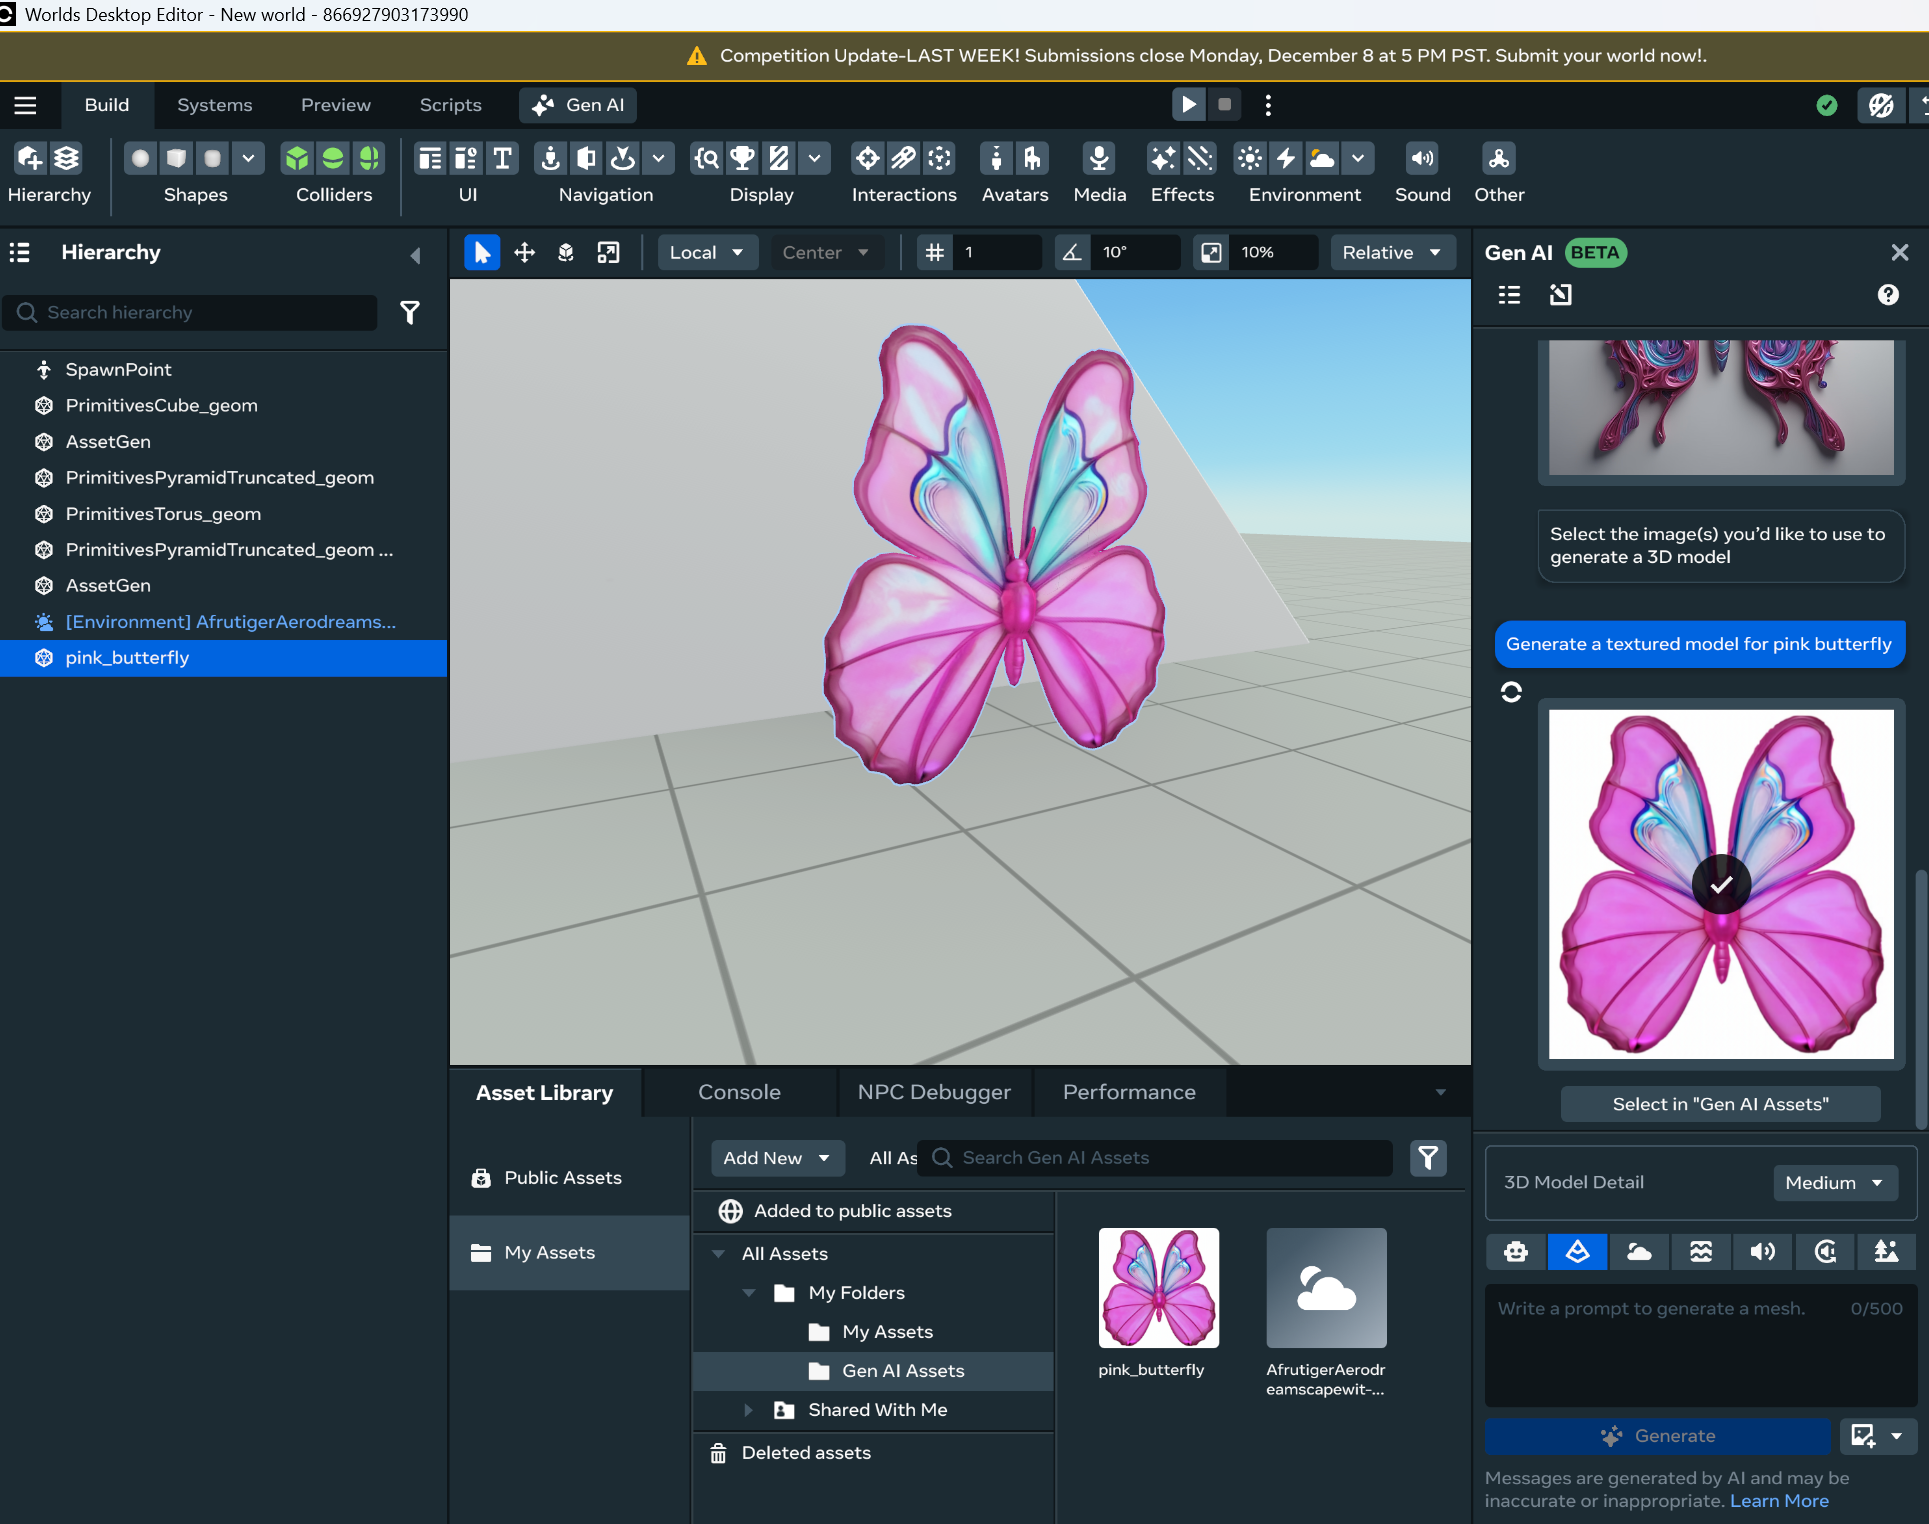Collapse the My Folders tree node

749,1293
